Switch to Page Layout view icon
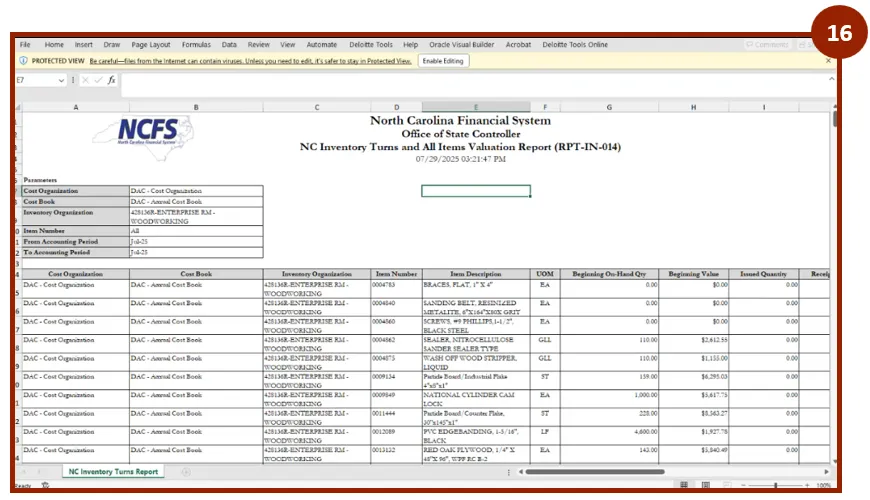Viewport: 870px width, 500px height. pyautogui.click(x=704, y=485)
